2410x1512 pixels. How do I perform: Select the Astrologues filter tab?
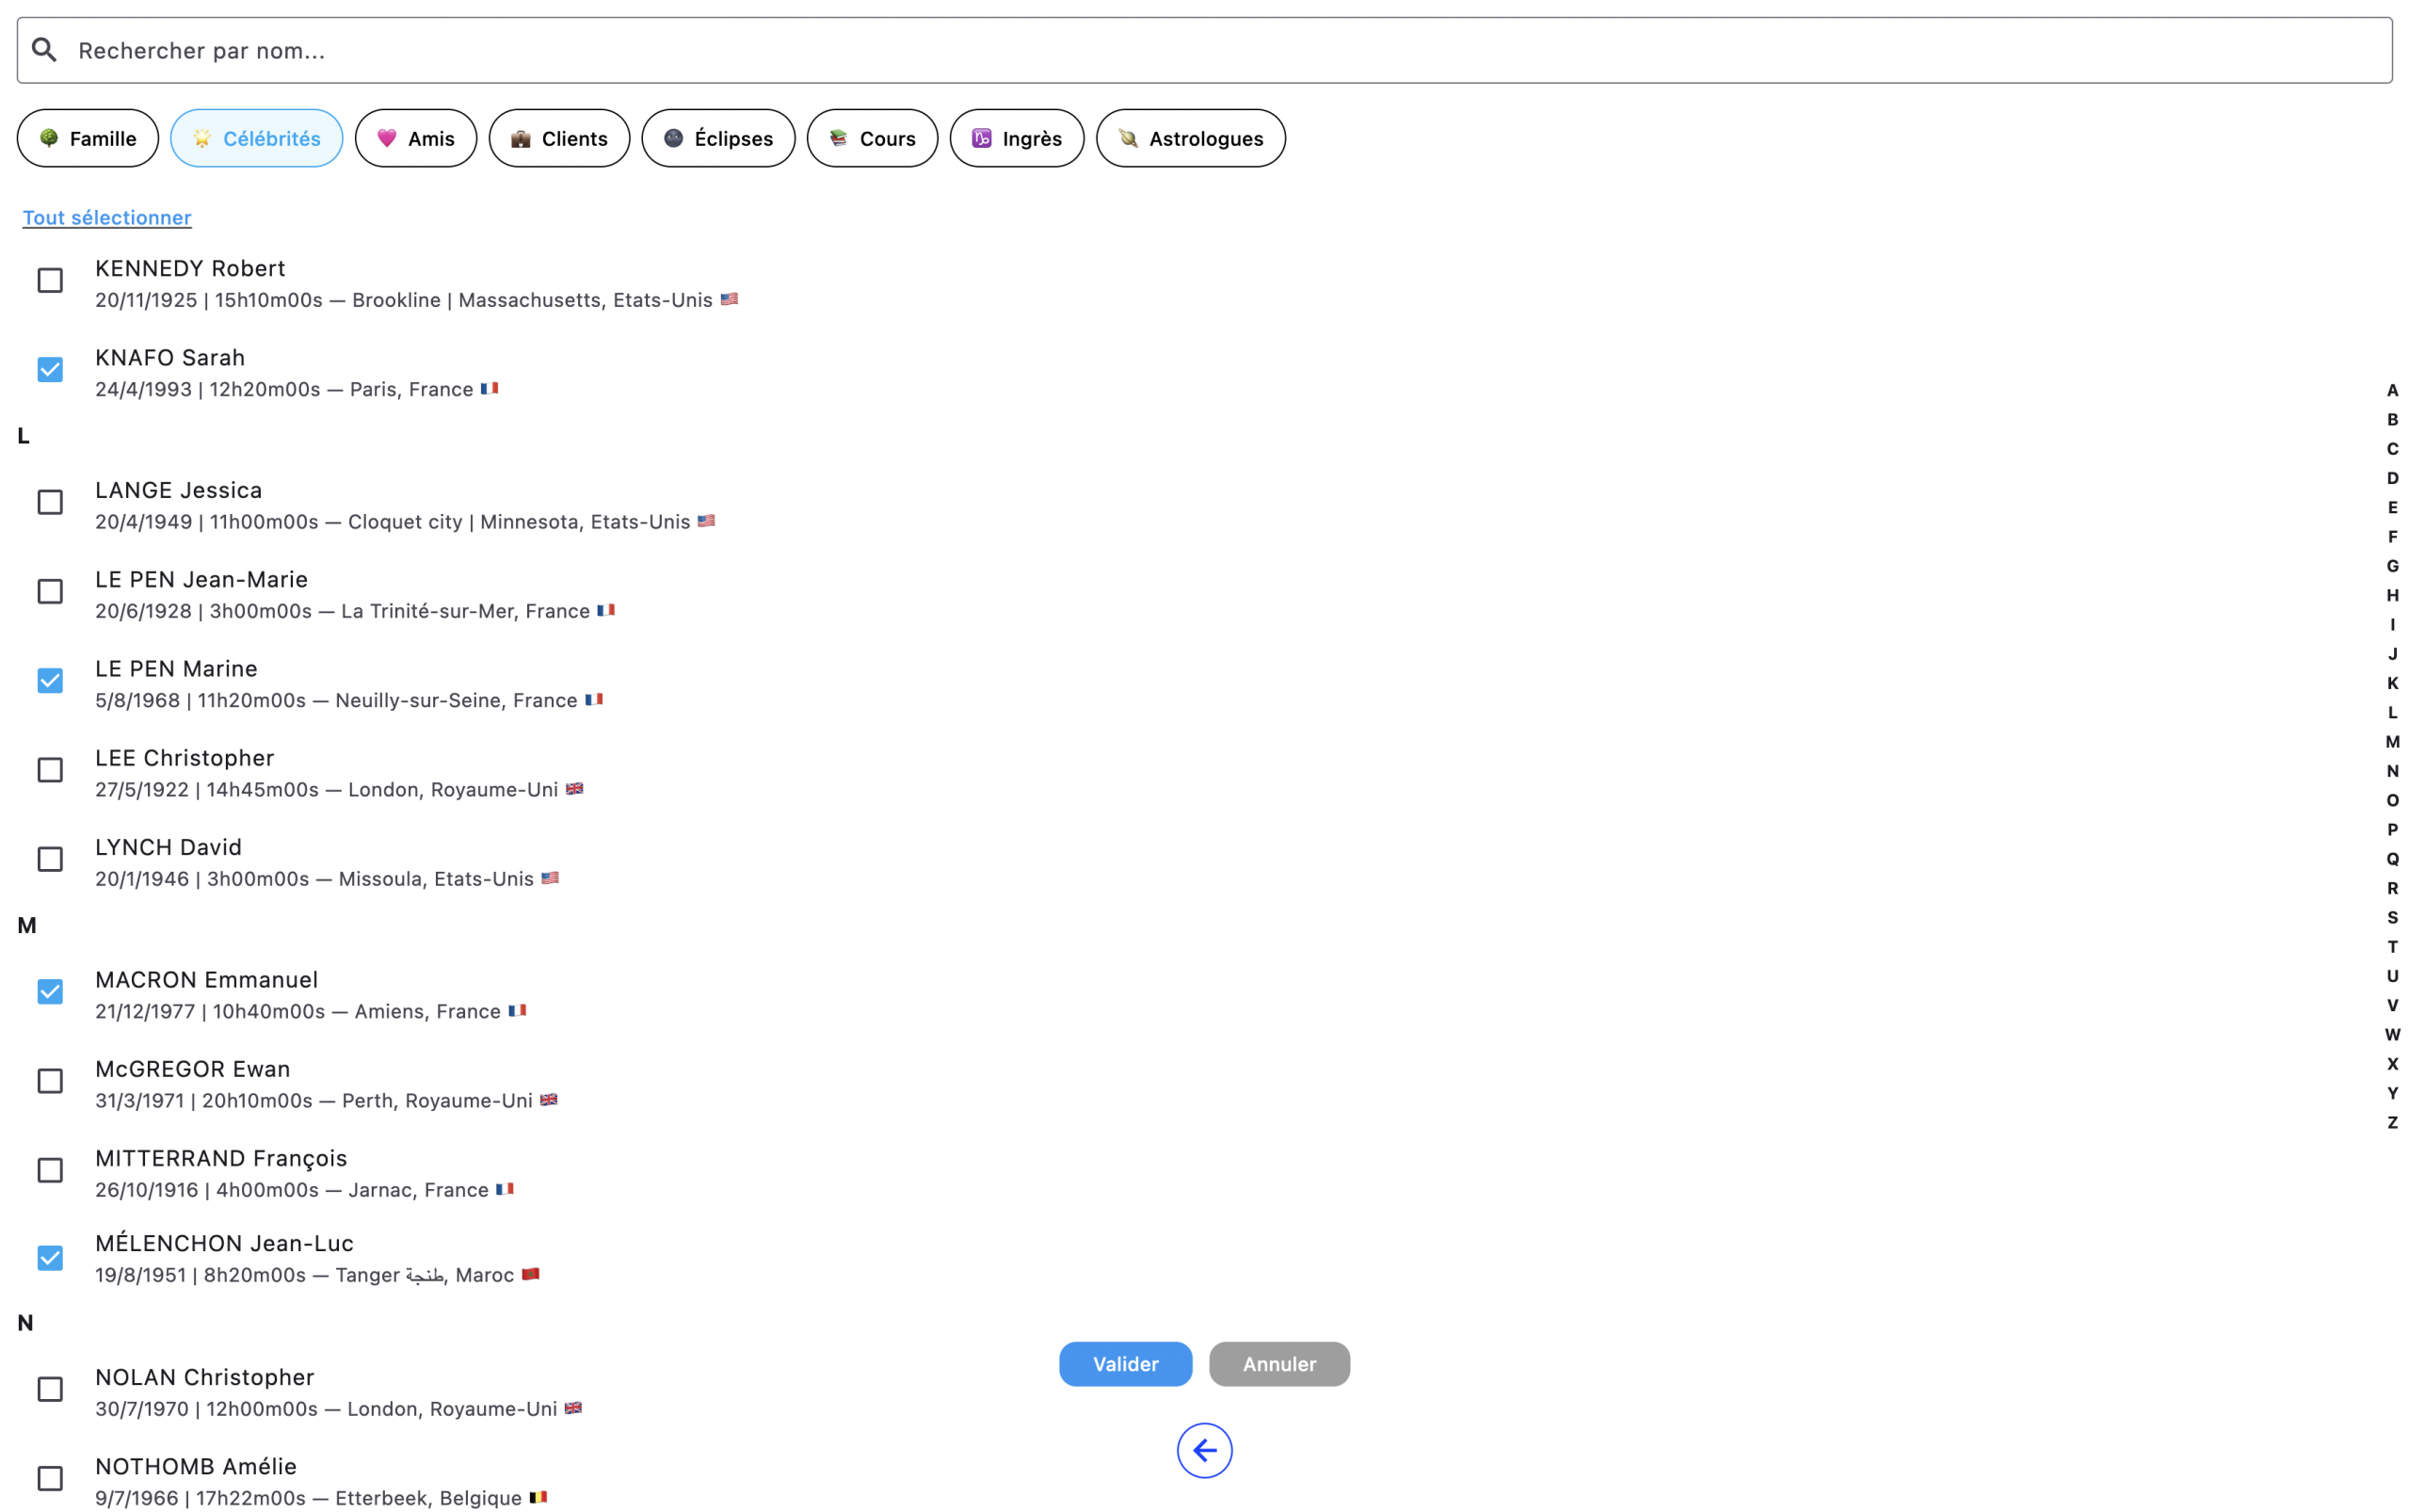(x=1190, y=138)
